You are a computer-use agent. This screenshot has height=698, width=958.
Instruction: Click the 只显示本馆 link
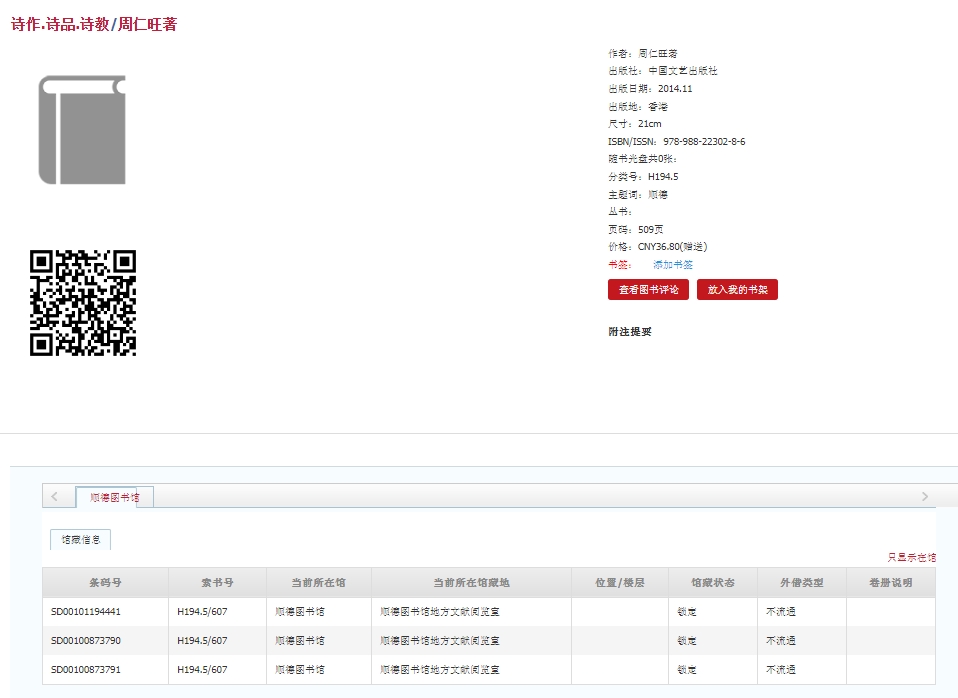[911, 557]
